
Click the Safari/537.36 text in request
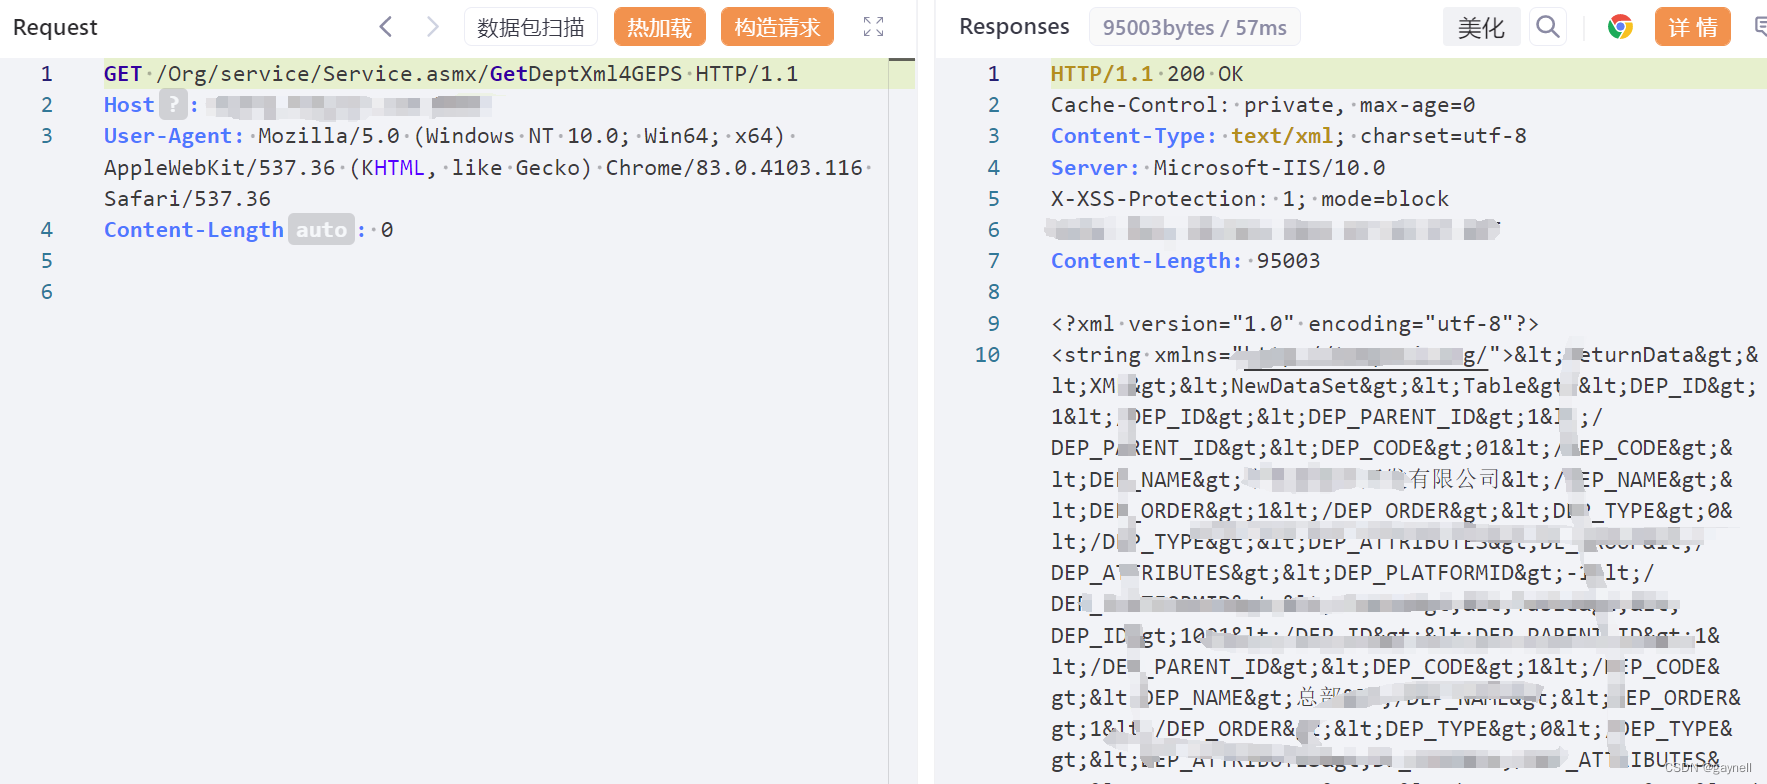pos(187,198)
